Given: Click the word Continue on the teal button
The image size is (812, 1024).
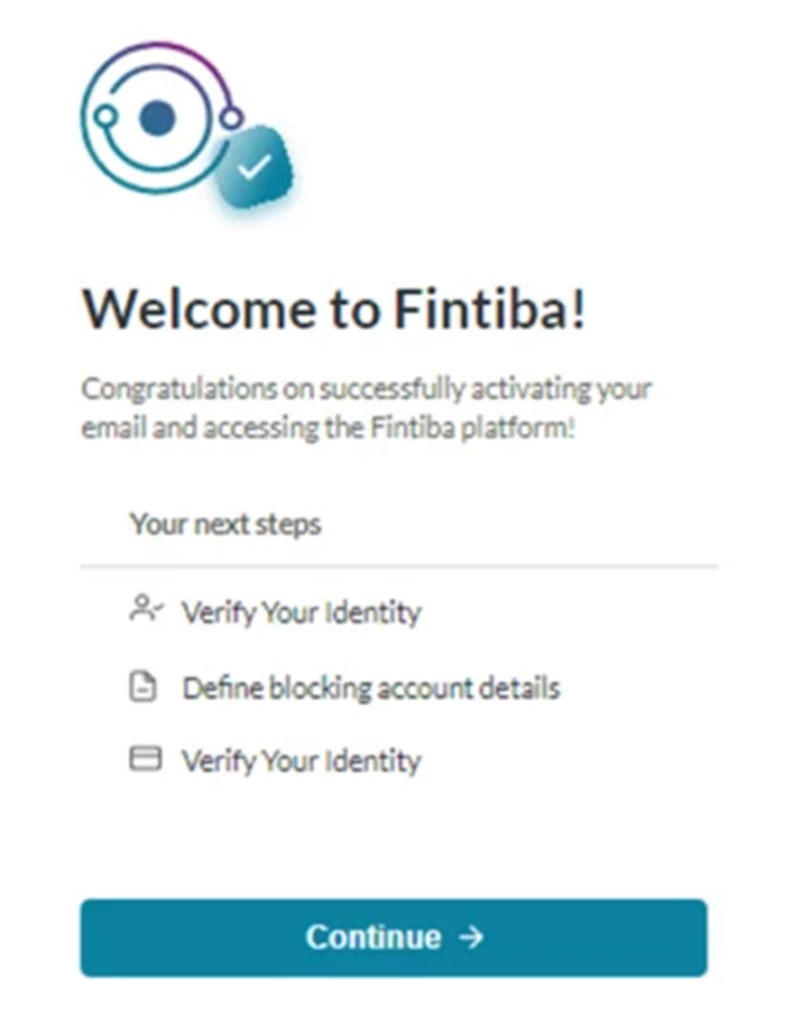Looking at the screenshot, I should pos(374,937).
